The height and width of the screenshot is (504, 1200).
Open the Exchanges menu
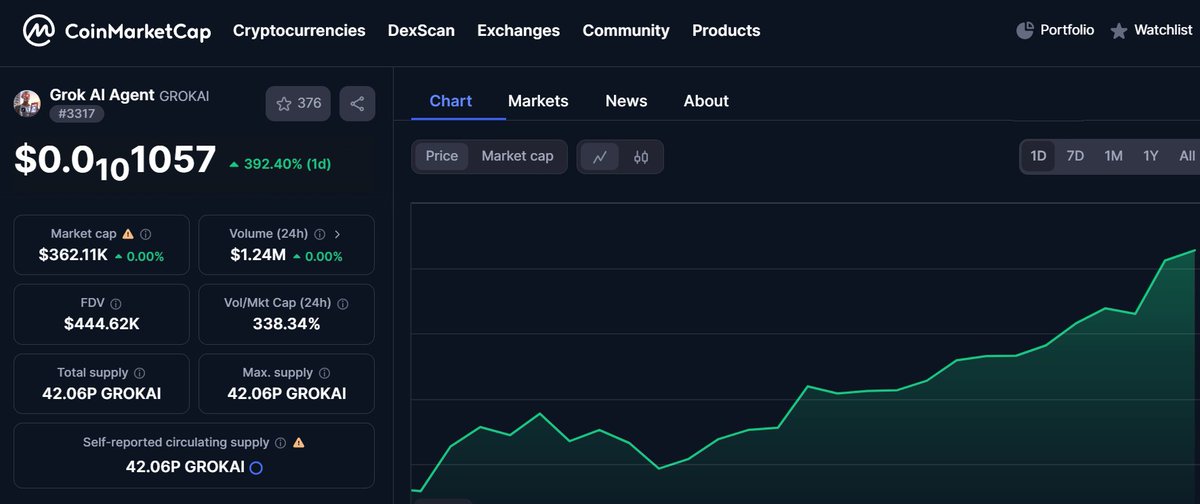(518, 31)
